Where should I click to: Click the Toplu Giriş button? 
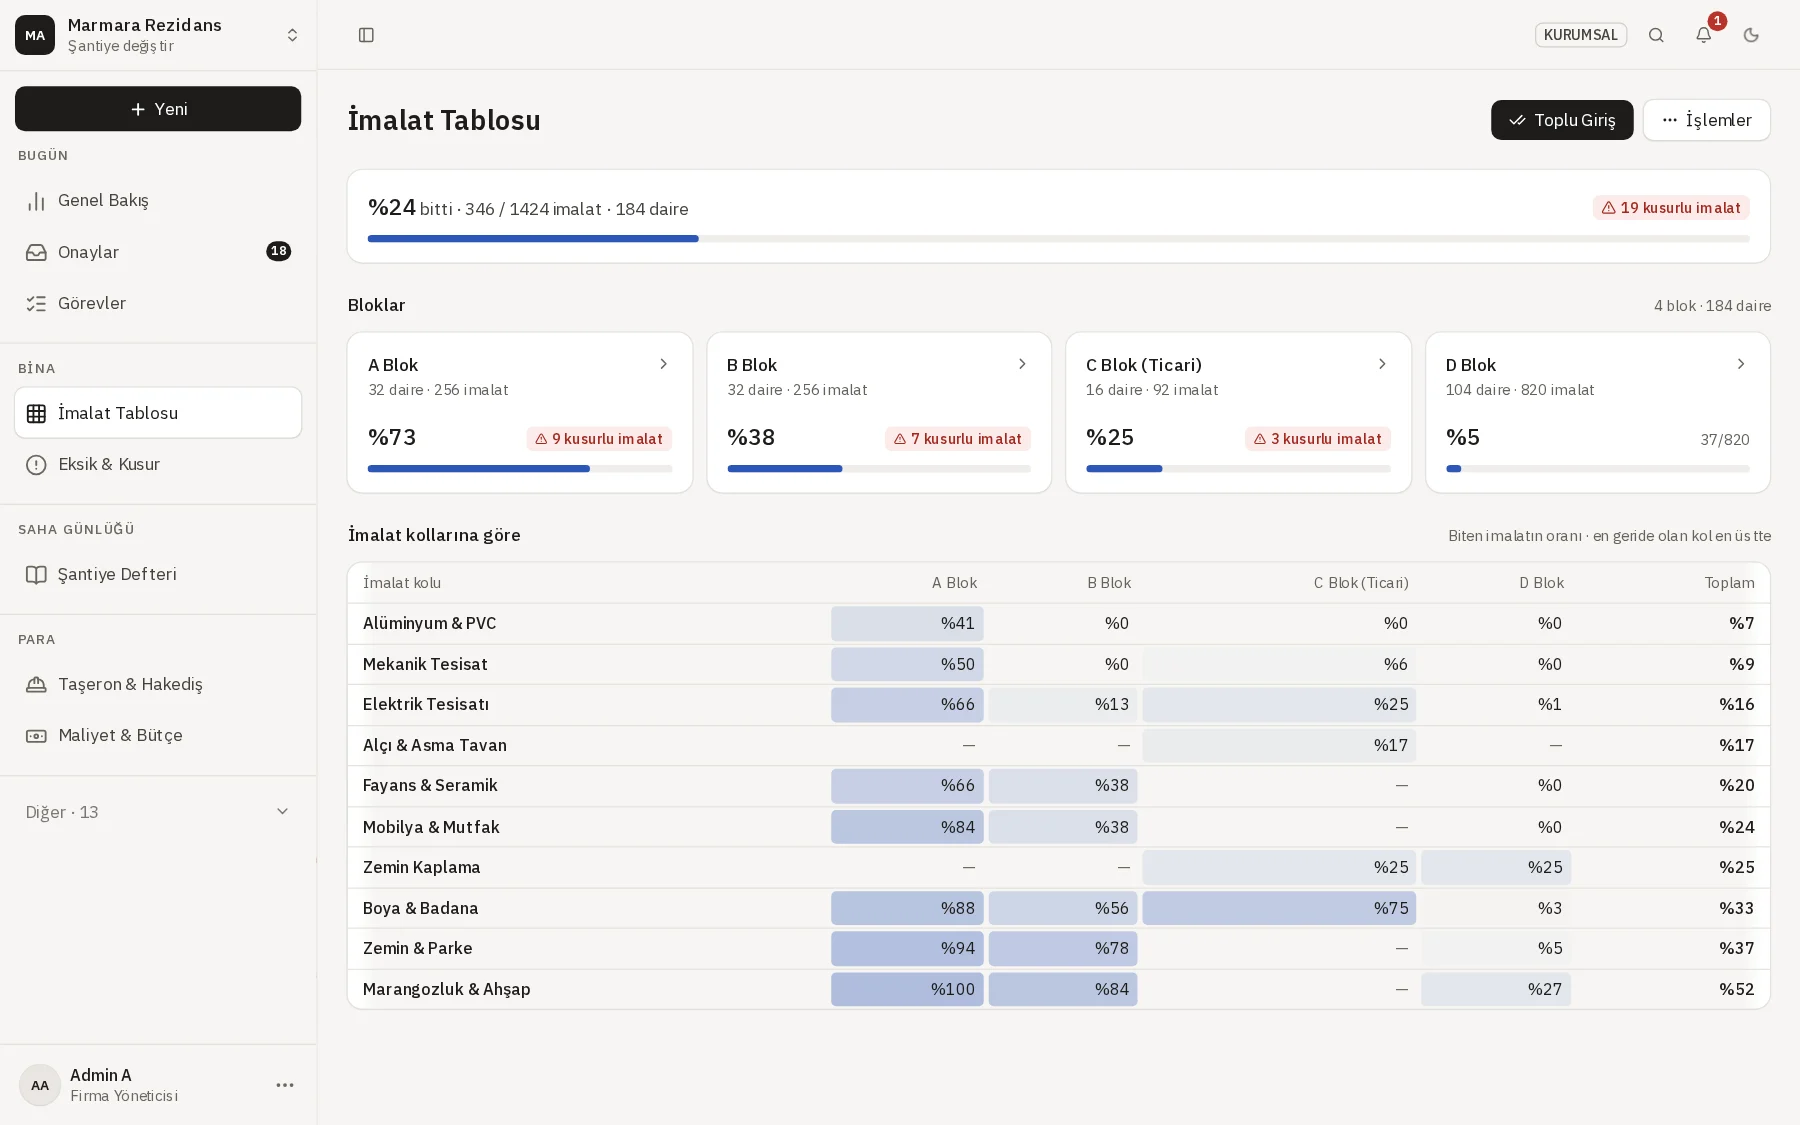click(x=1562, y=120)
